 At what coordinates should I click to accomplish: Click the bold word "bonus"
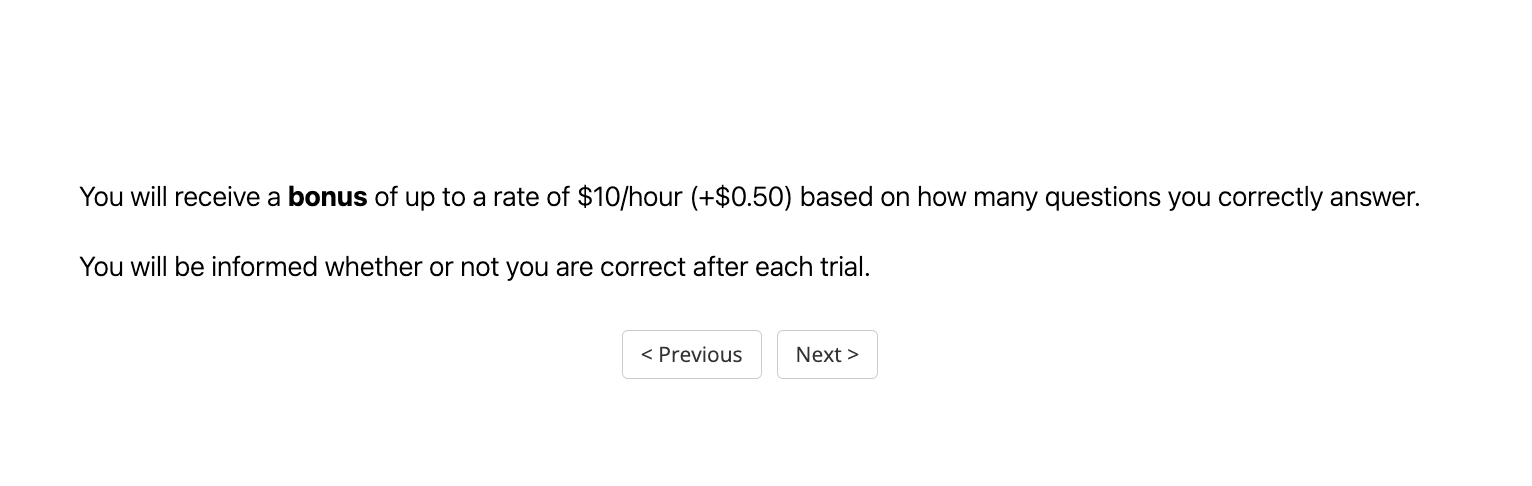[327, 197]
